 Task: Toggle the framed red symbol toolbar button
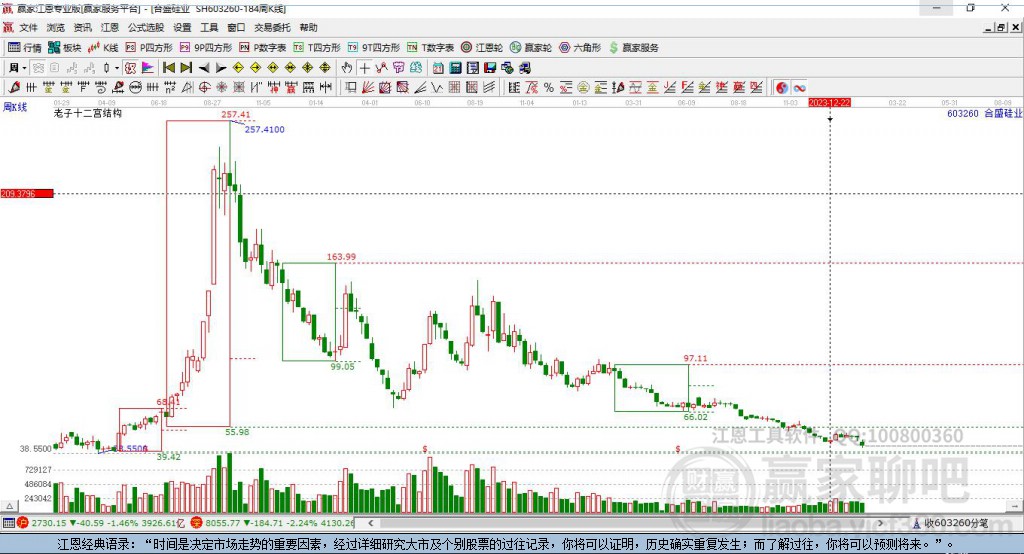130,68
